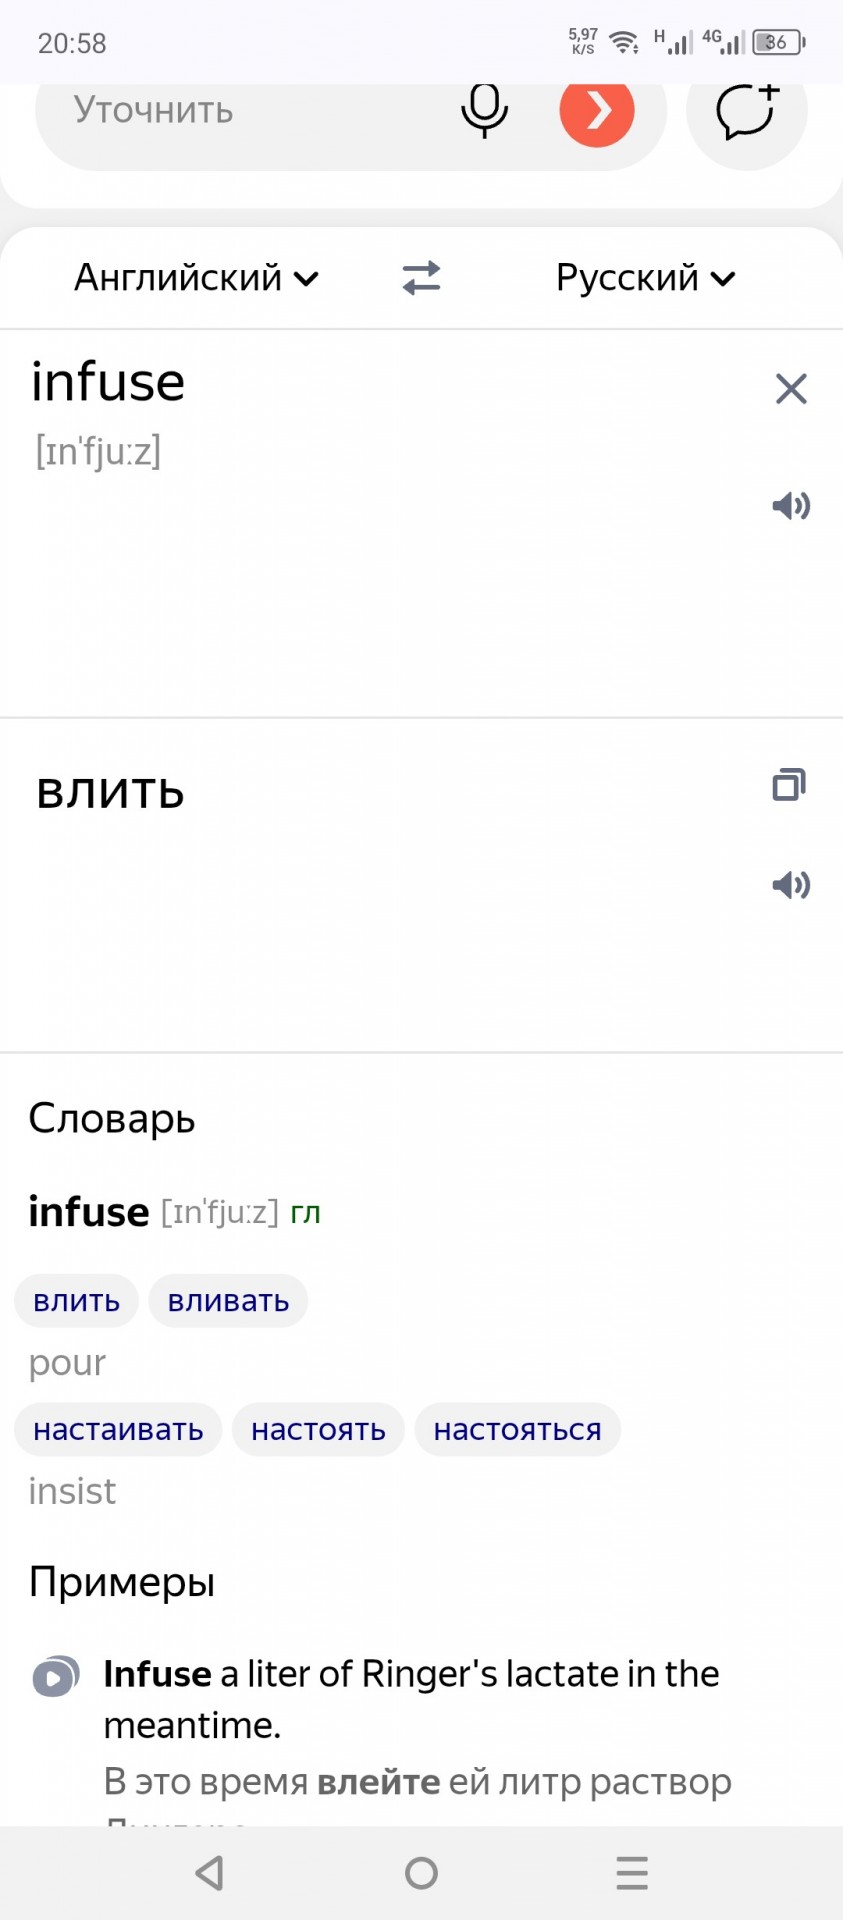This screenshot has width=843, height=1920.
Task: Go back with Android back button
Action: point(210,1873)
